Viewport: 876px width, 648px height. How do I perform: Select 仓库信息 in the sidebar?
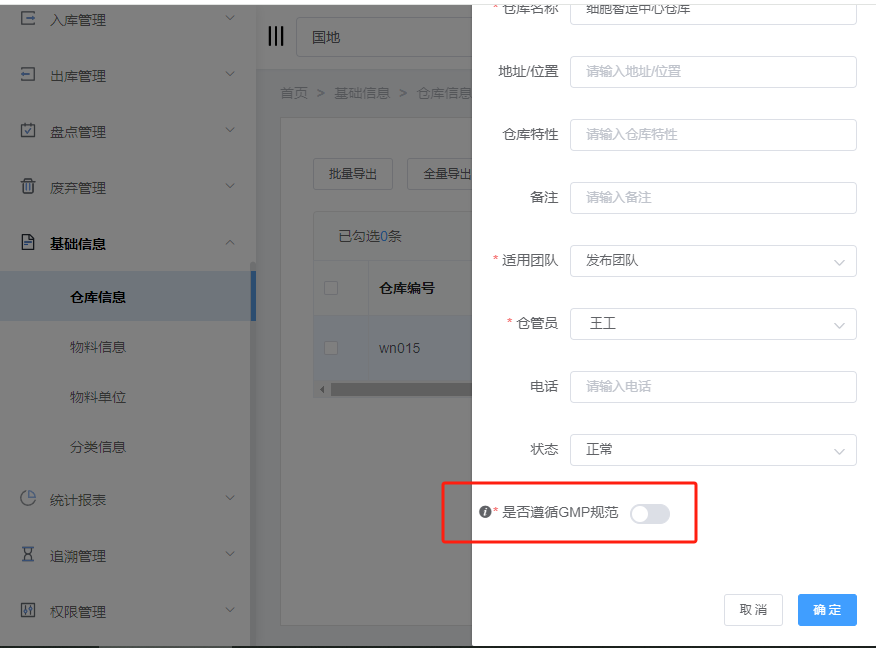click(x=127, y=297)
